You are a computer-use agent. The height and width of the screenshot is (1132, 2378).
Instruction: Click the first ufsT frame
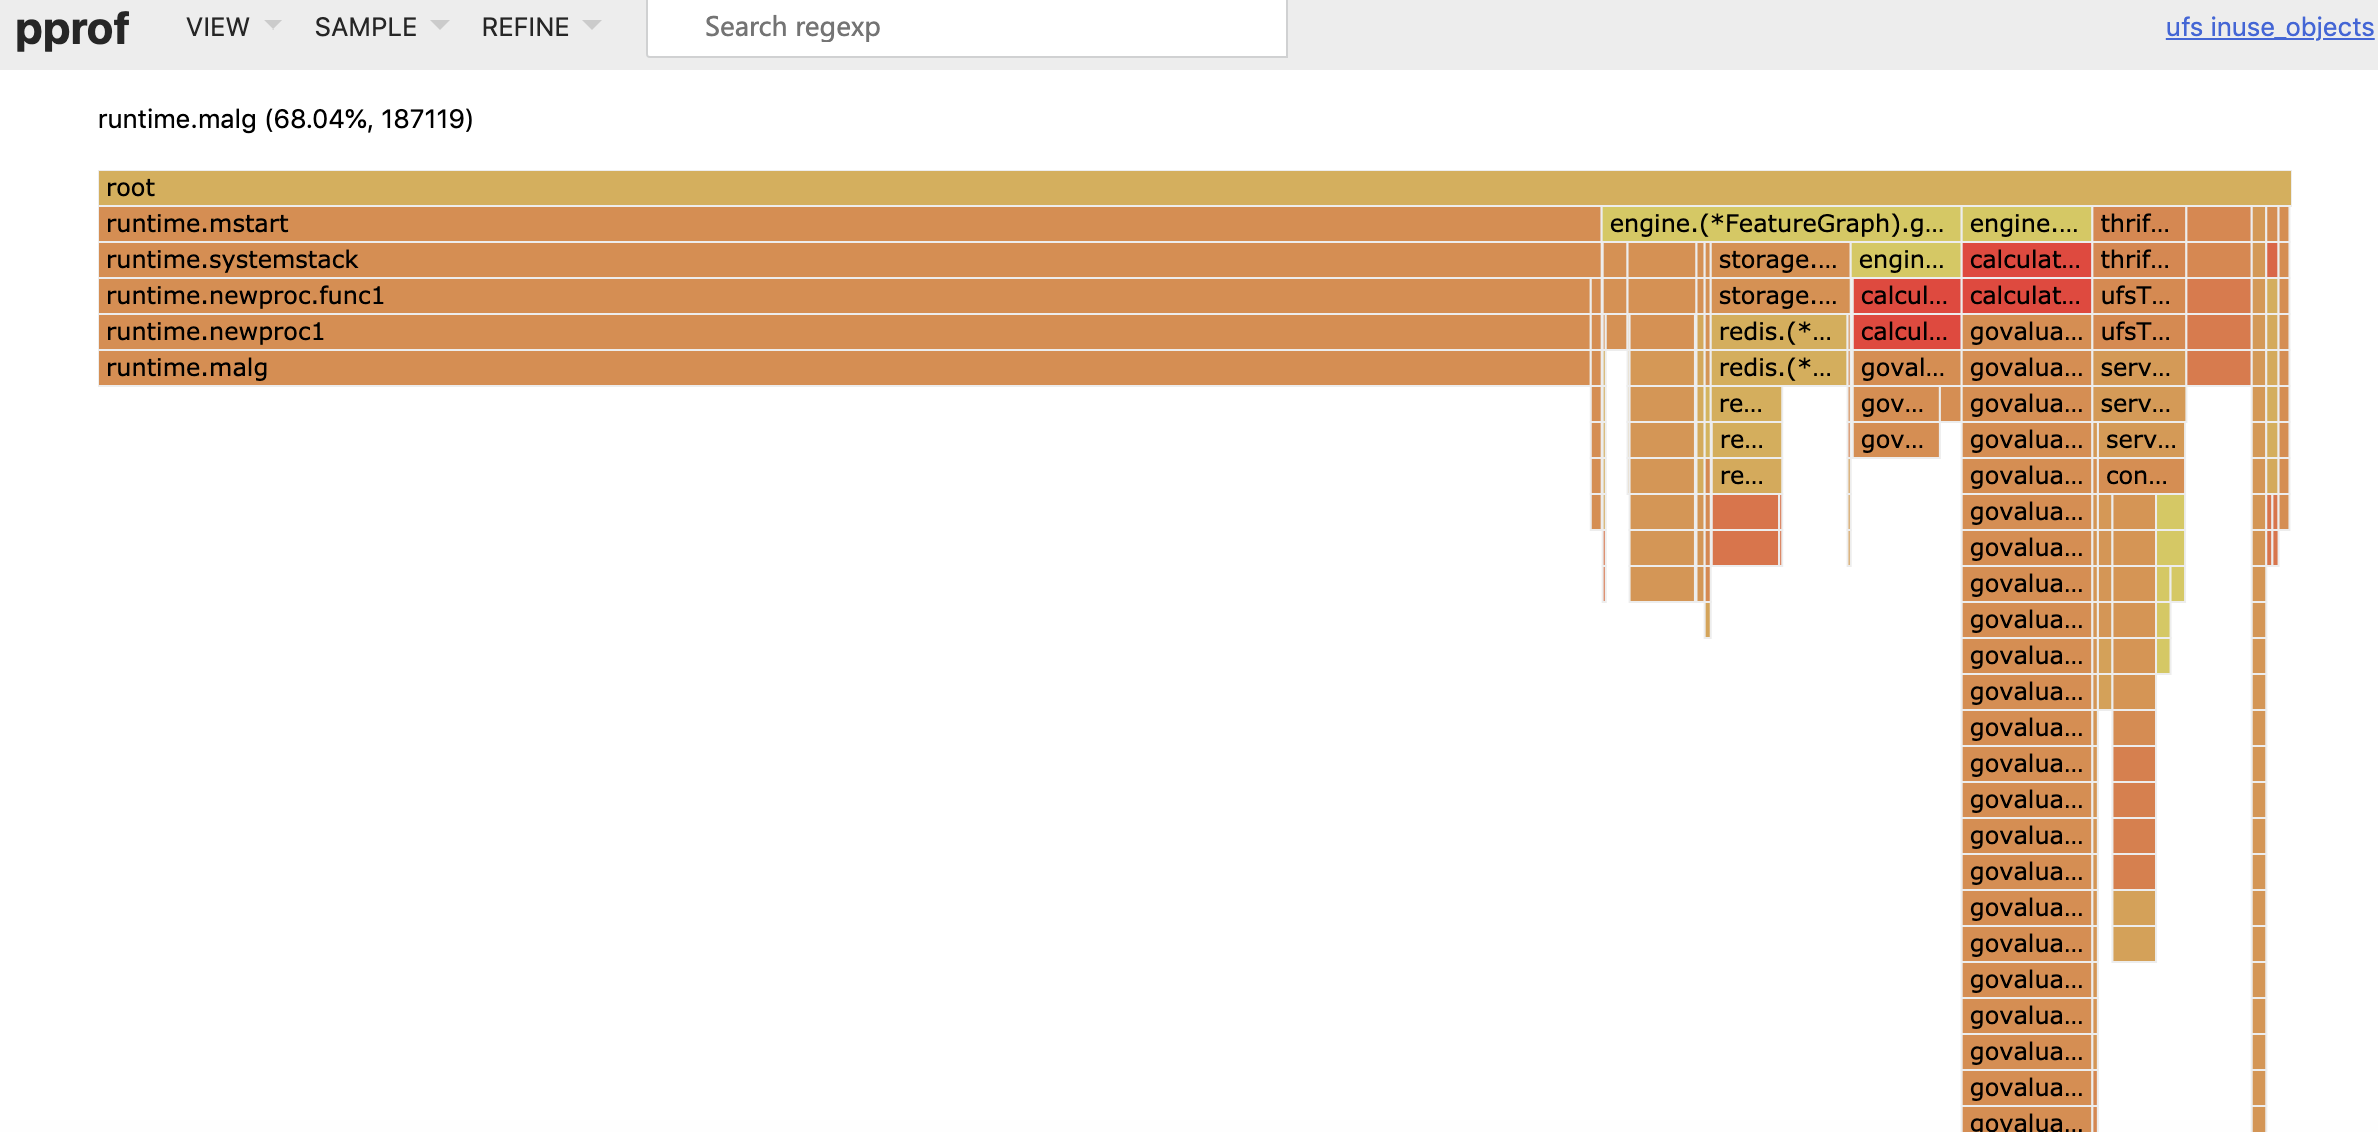point(2138,296)
